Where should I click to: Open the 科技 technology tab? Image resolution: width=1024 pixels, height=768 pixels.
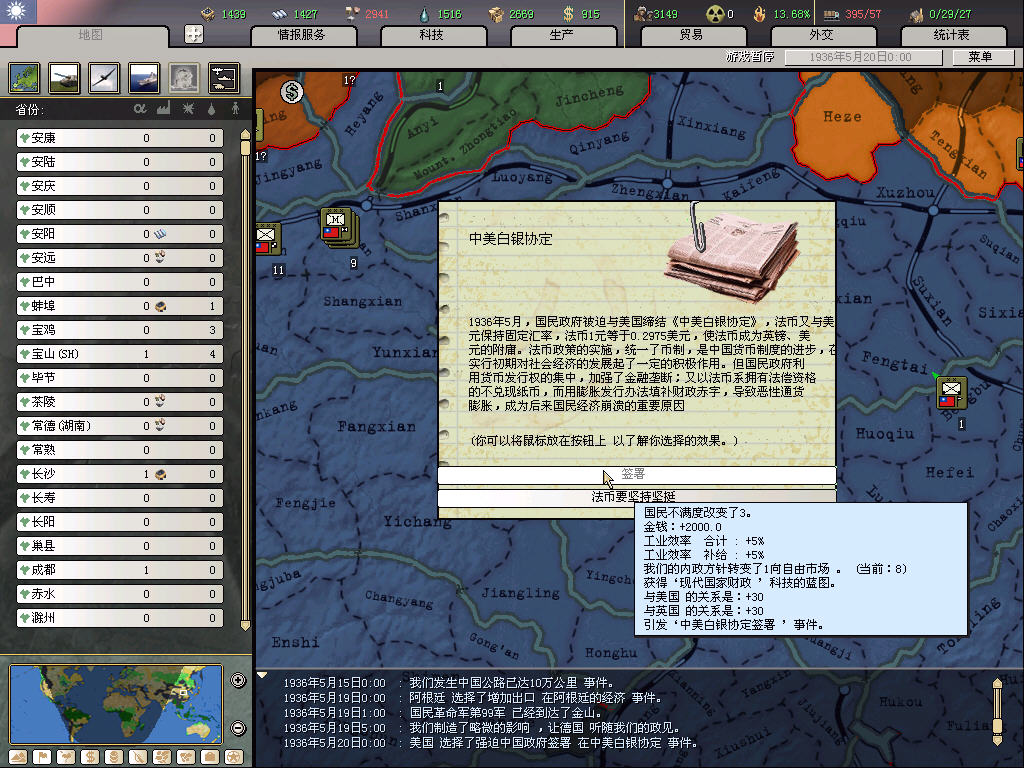432,35
